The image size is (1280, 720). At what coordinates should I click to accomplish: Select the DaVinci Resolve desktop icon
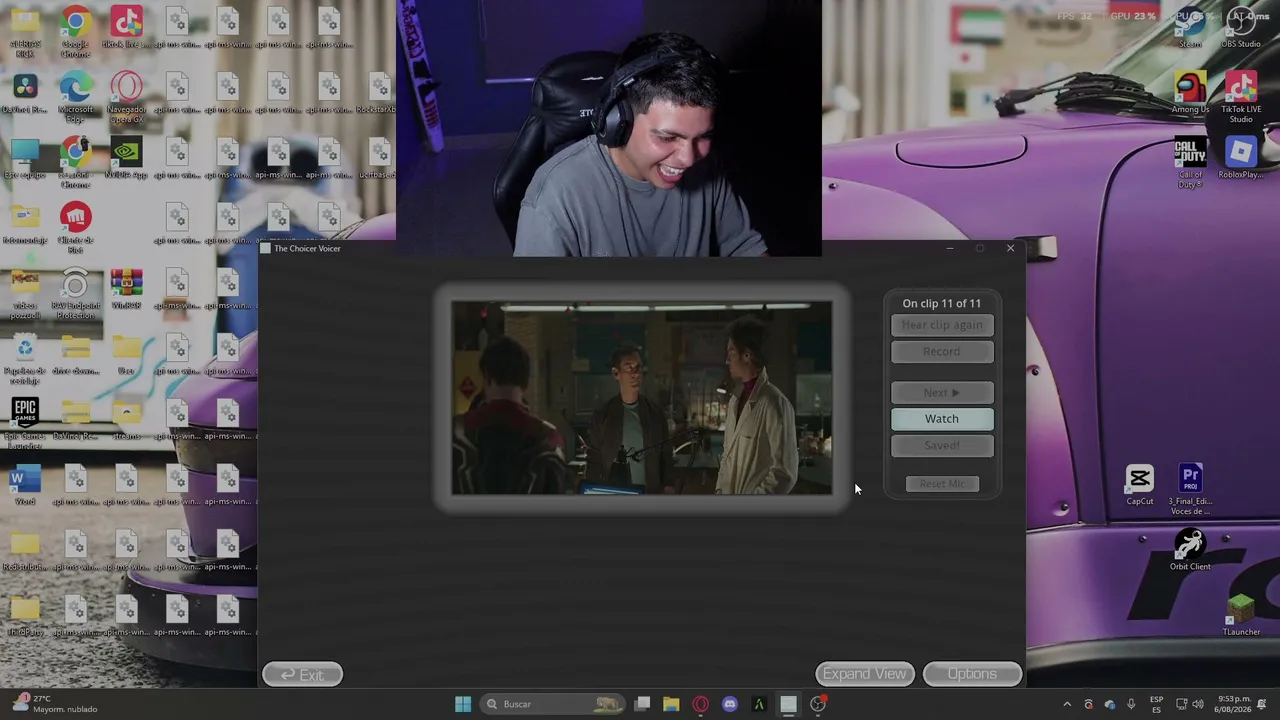[x=25, y=94]
